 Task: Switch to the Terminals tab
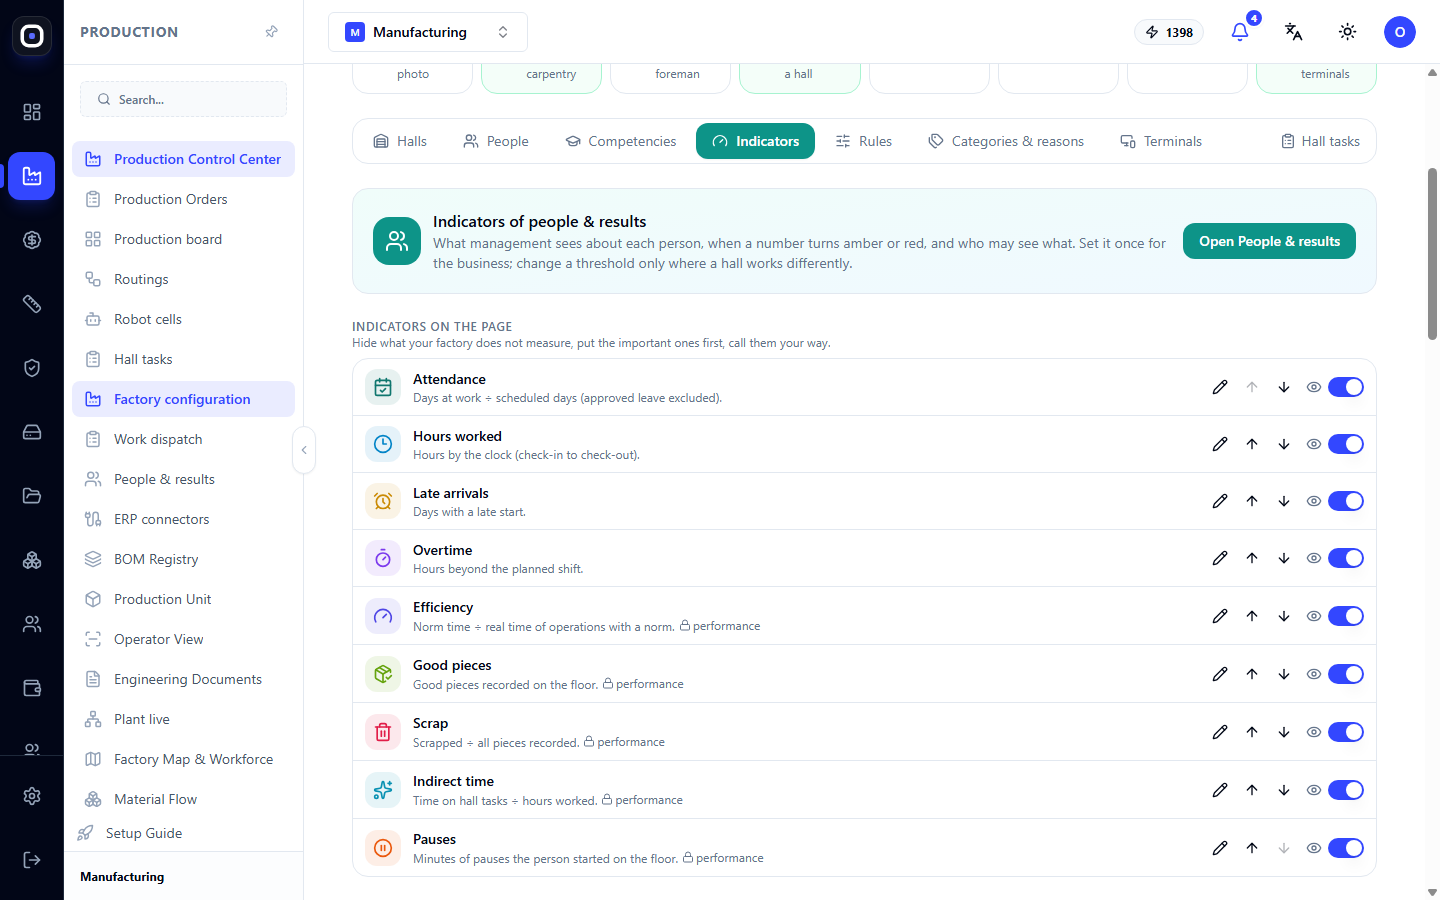pyautogui.click(x=1161, y=141)
